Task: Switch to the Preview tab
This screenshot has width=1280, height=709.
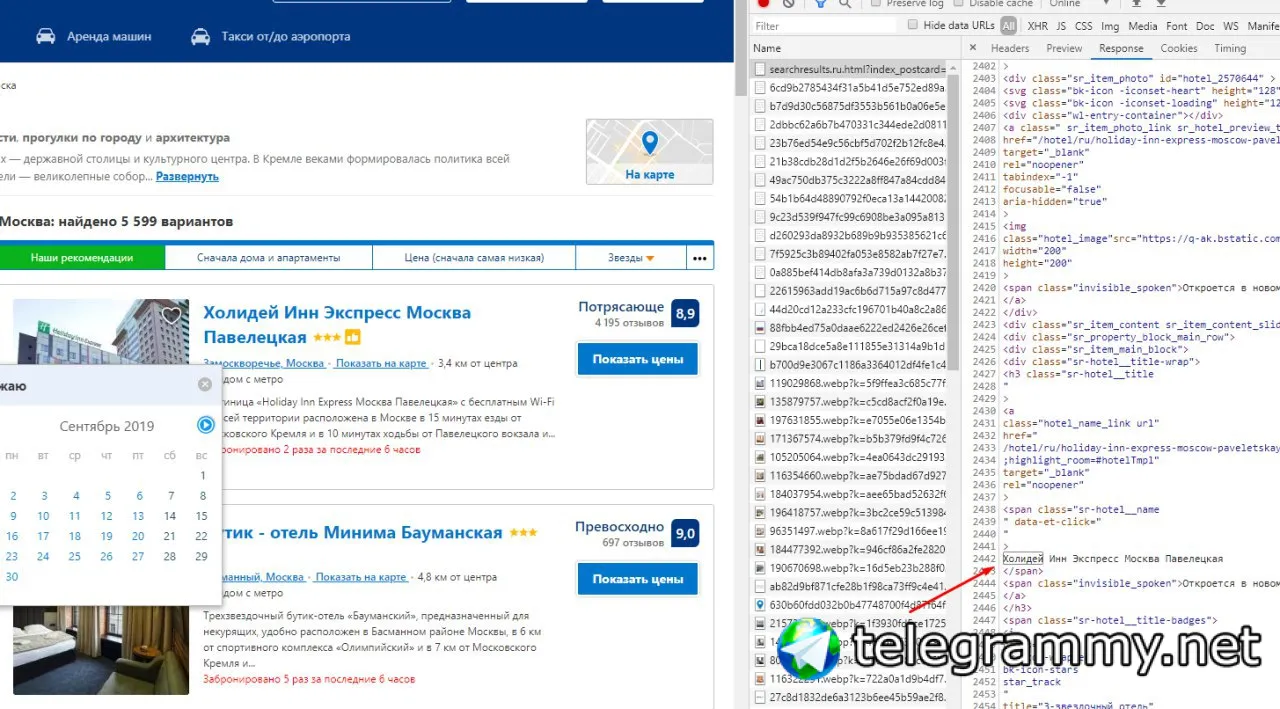Action: pyautogui.click(x=1064, y=48)
